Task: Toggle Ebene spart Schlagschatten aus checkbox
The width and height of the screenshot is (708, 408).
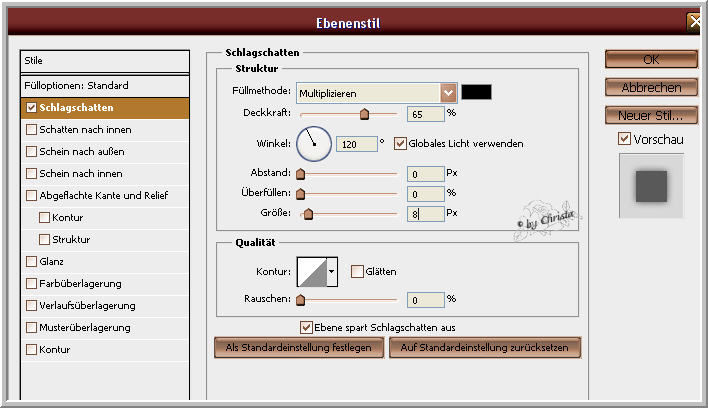Action: [306, 327]
